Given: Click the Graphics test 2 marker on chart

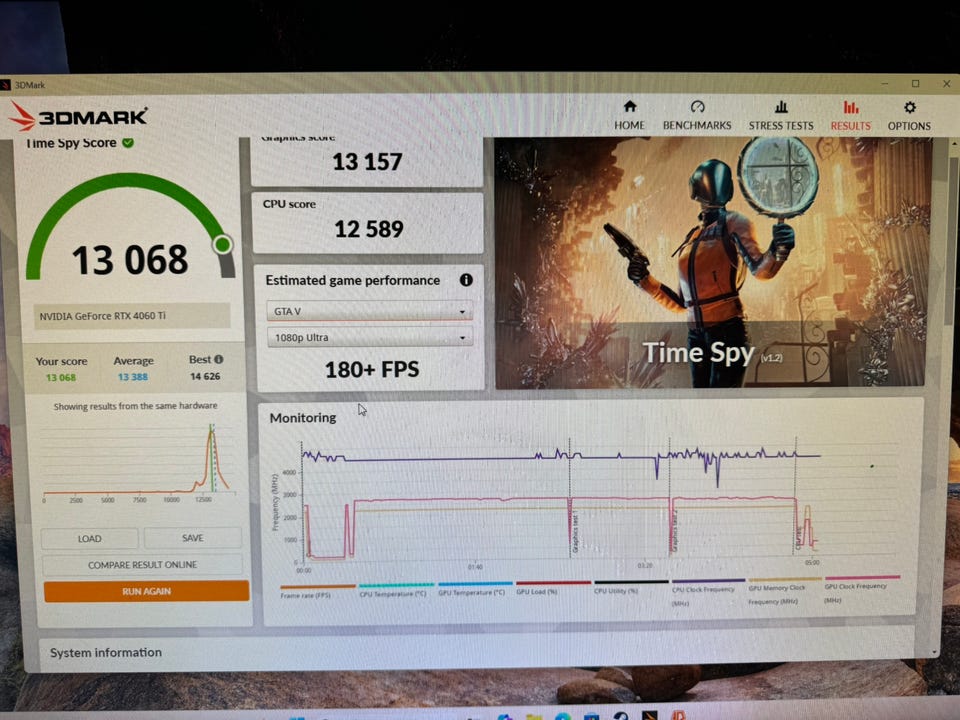Looking at the screenshot, I should coord(674,530).
